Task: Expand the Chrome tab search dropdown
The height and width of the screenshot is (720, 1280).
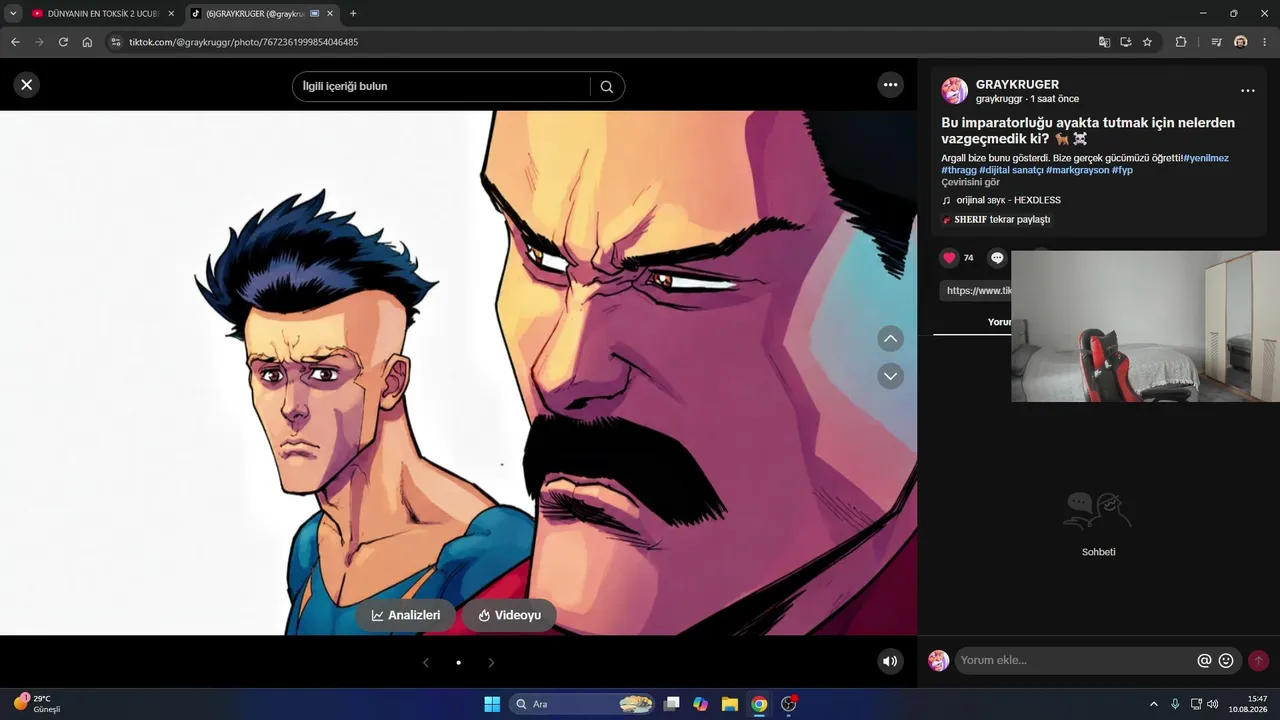Action: 13,14
